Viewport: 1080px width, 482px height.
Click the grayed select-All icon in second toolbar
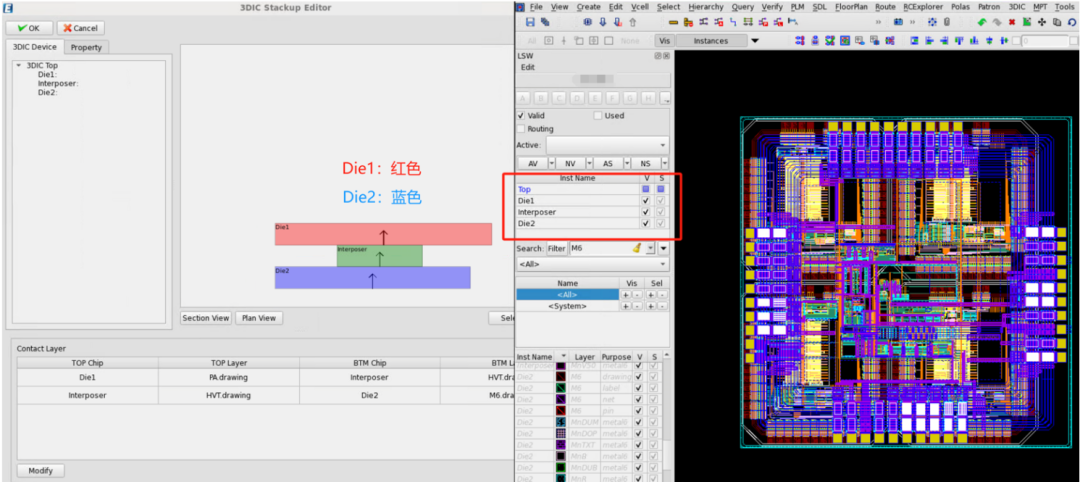[x=532, y=41]
